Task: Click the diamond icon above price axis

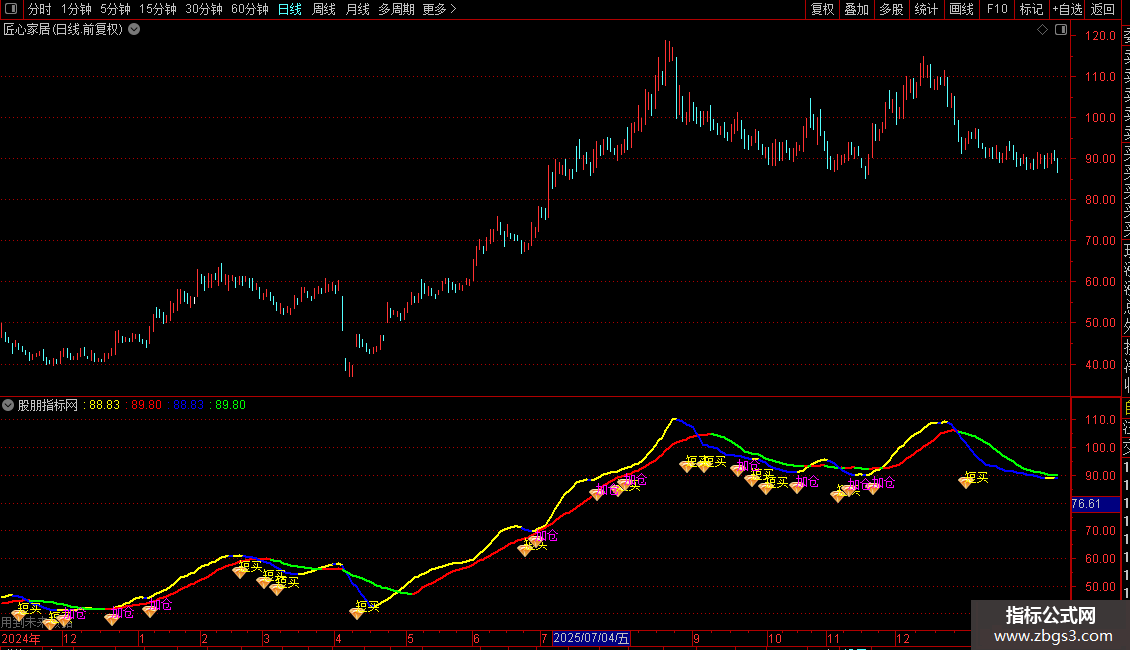Action: 1042,30
